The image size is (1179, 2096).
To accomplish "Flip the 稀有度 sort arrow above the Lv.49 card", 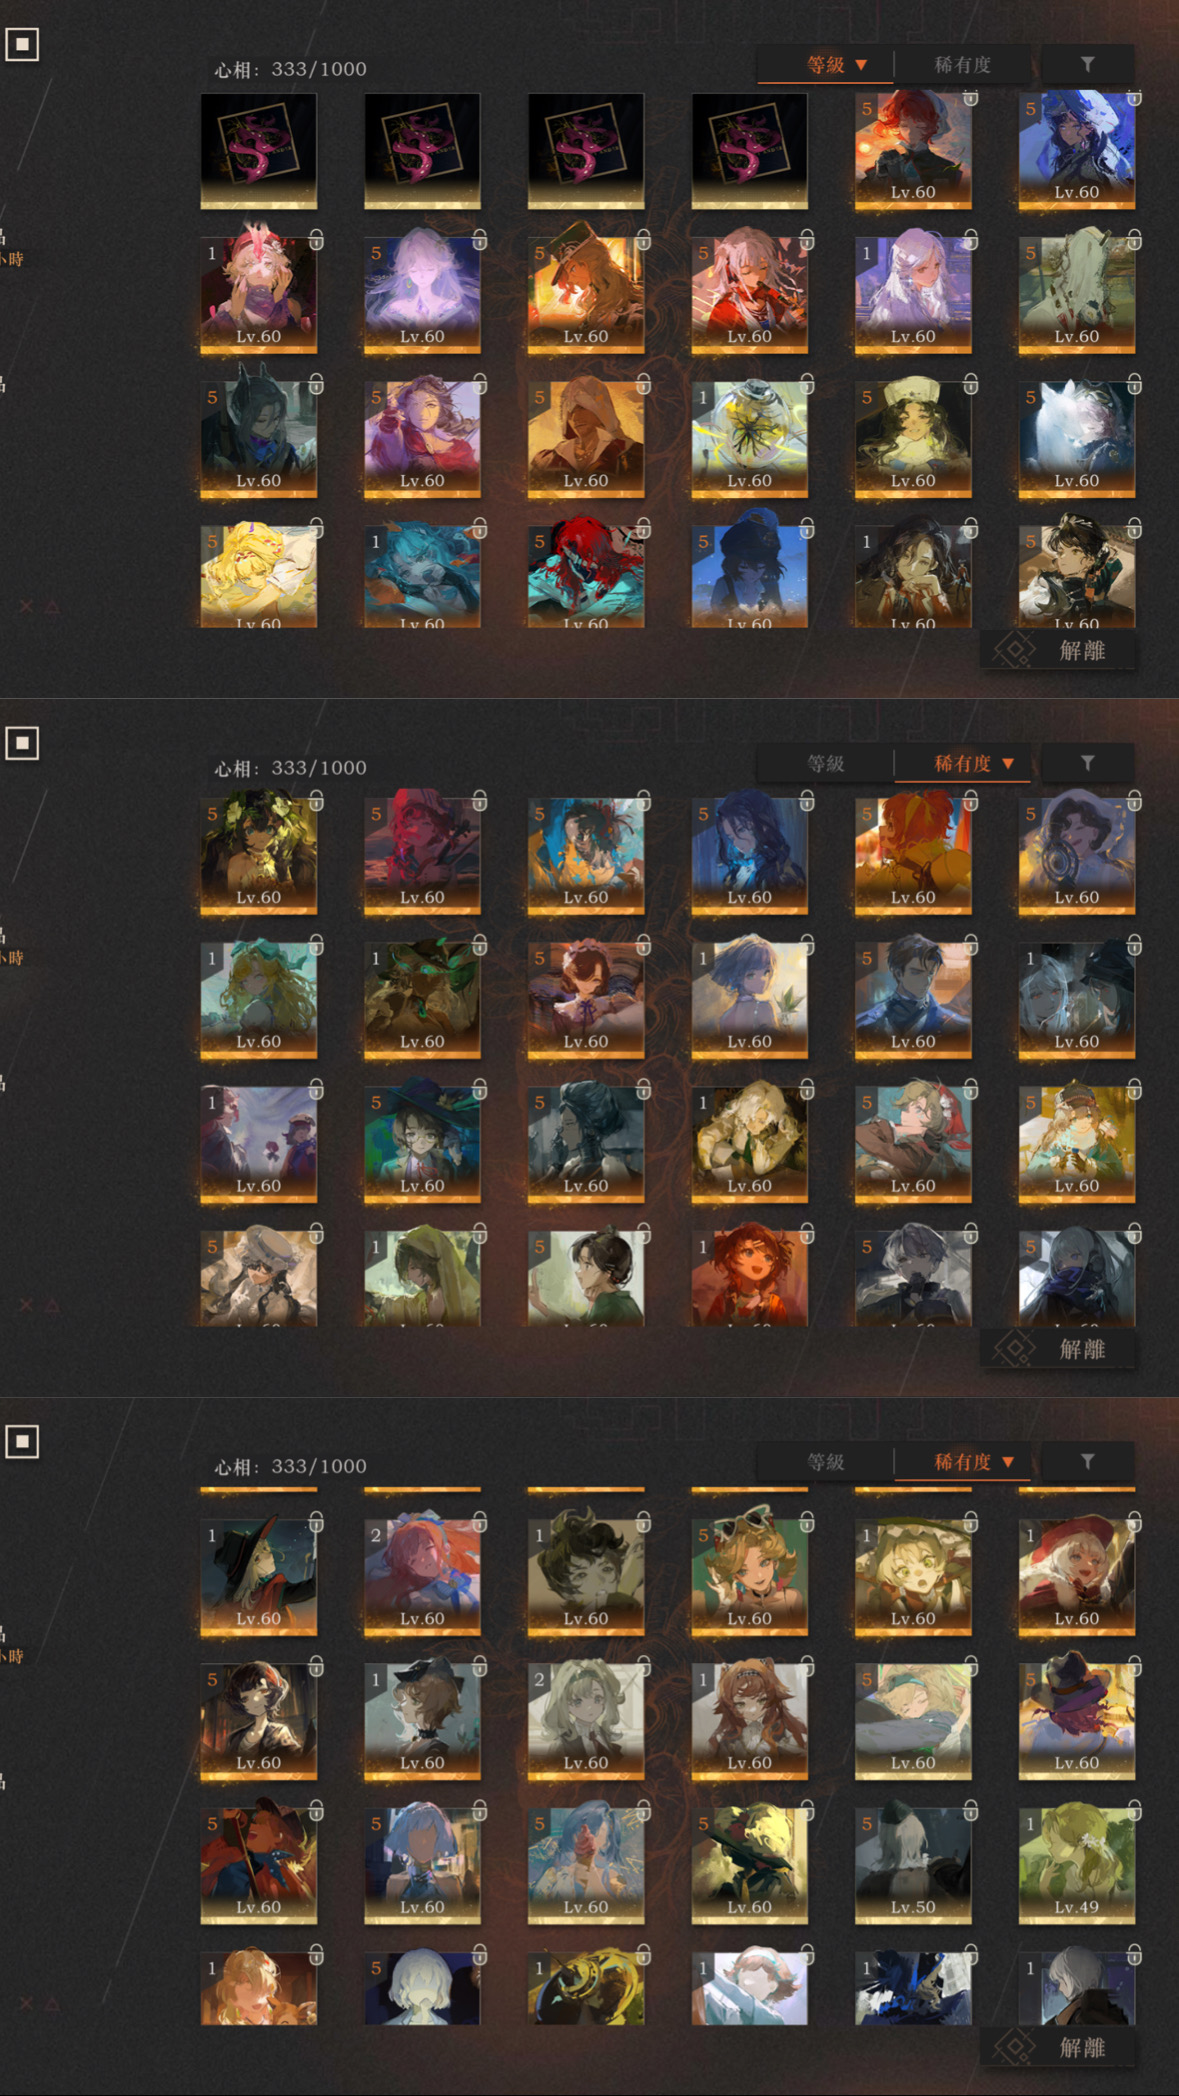I will point(1008,1462).
